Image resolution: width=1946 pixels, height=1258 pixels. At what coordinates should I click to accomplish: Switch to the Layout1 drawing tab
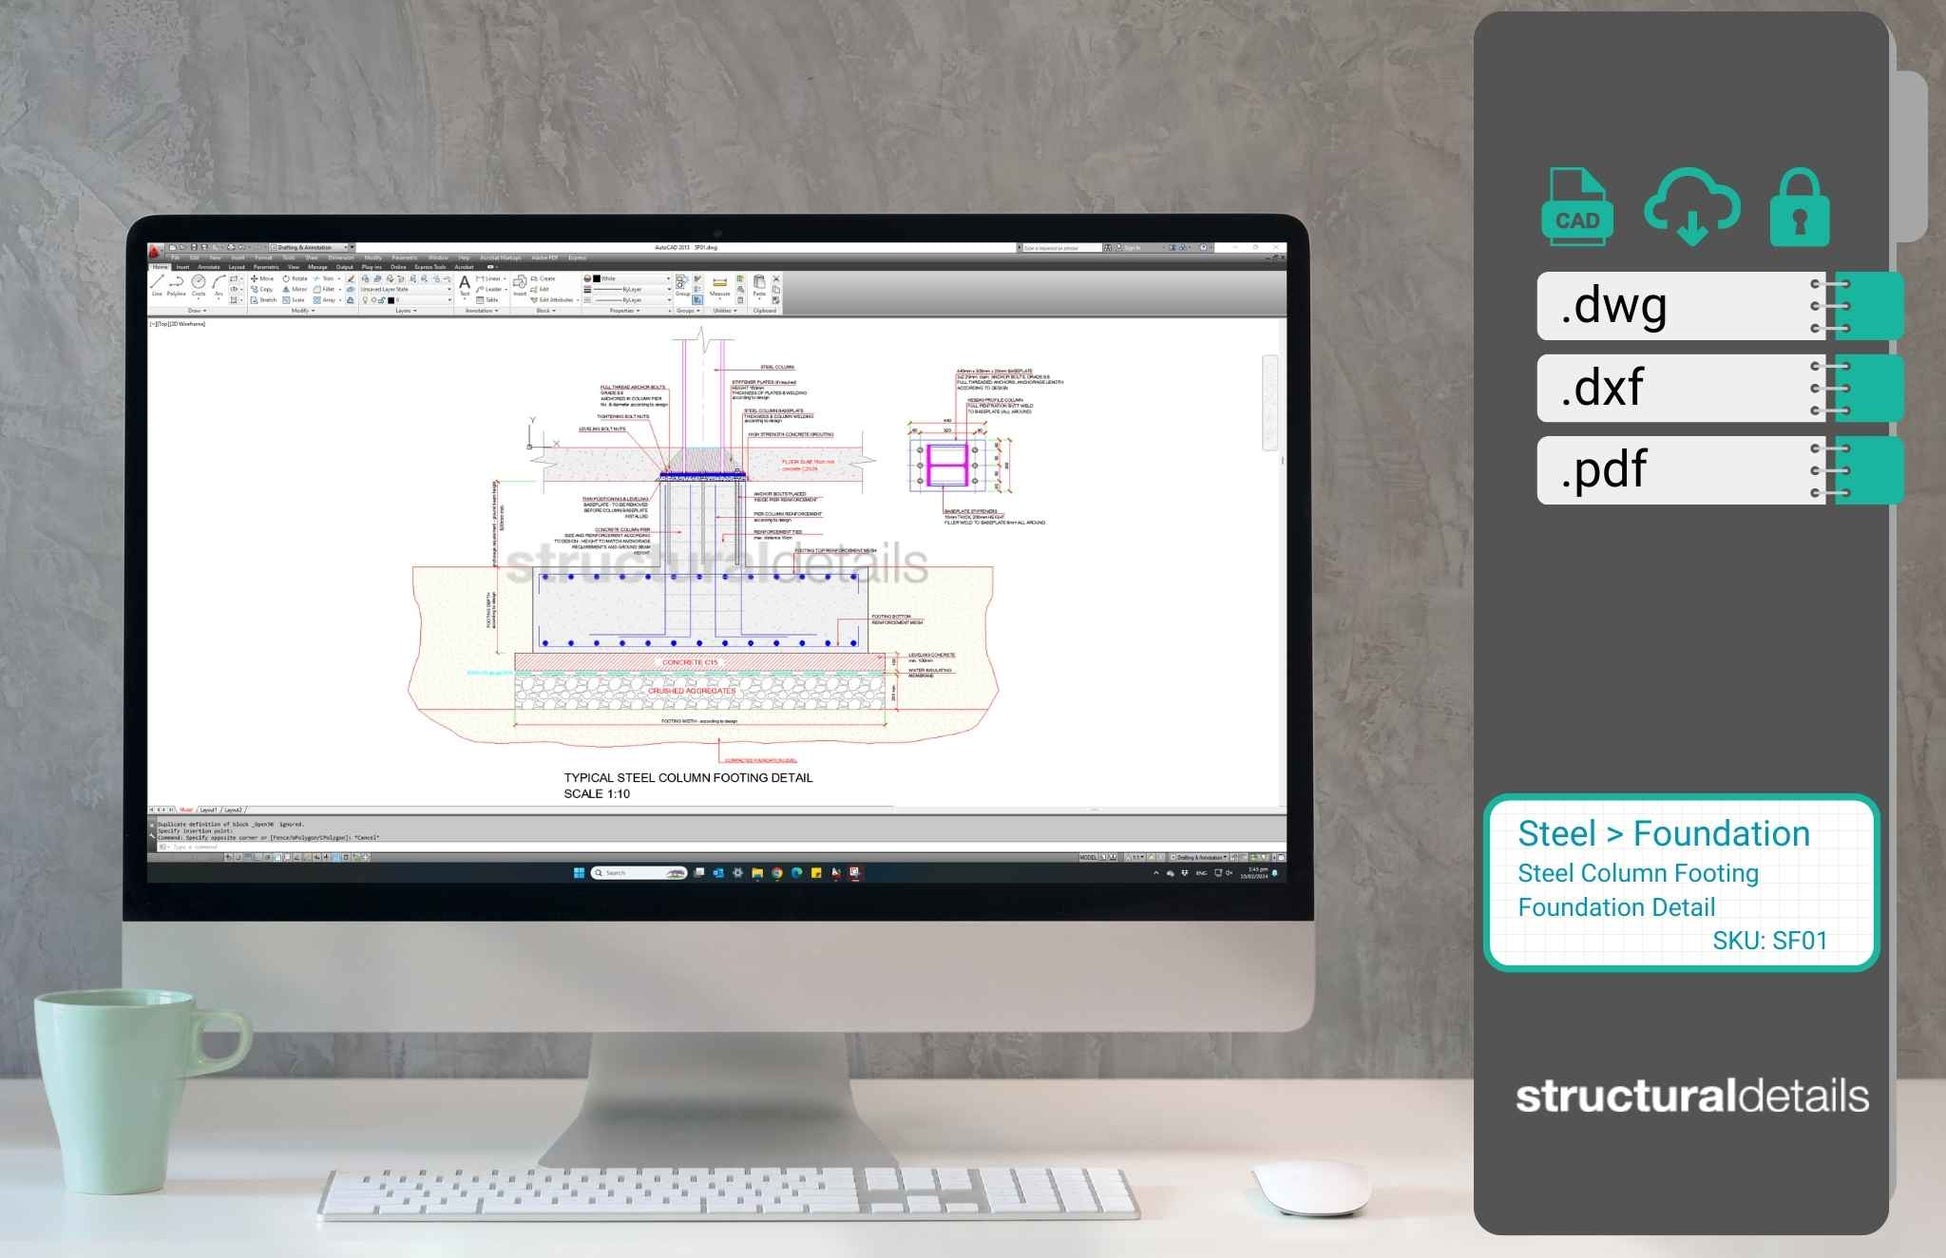[209, 809]
